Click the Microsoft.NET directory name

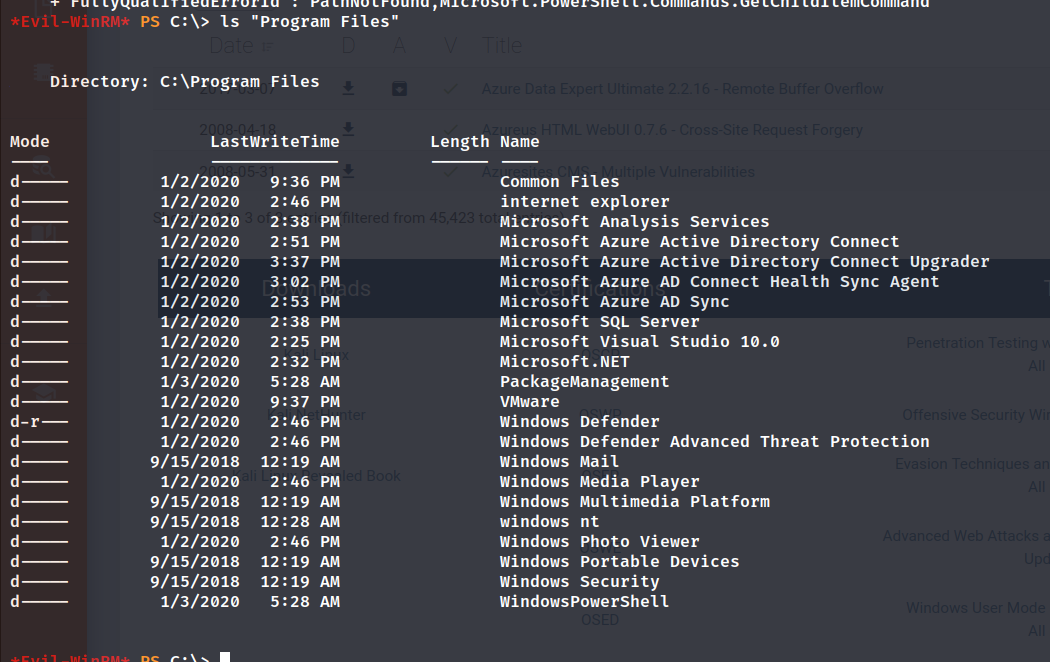565,362
